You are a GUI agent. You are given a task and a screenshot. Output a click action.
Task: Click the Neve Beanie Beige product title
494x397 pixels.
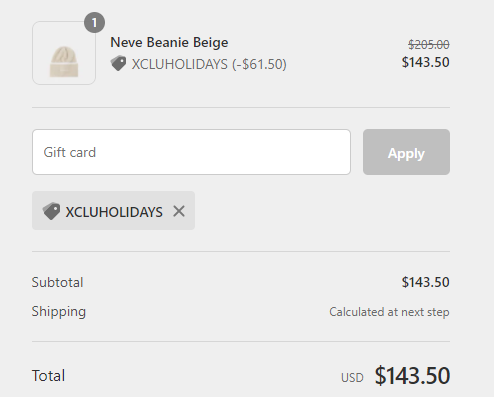coord(169,42)
